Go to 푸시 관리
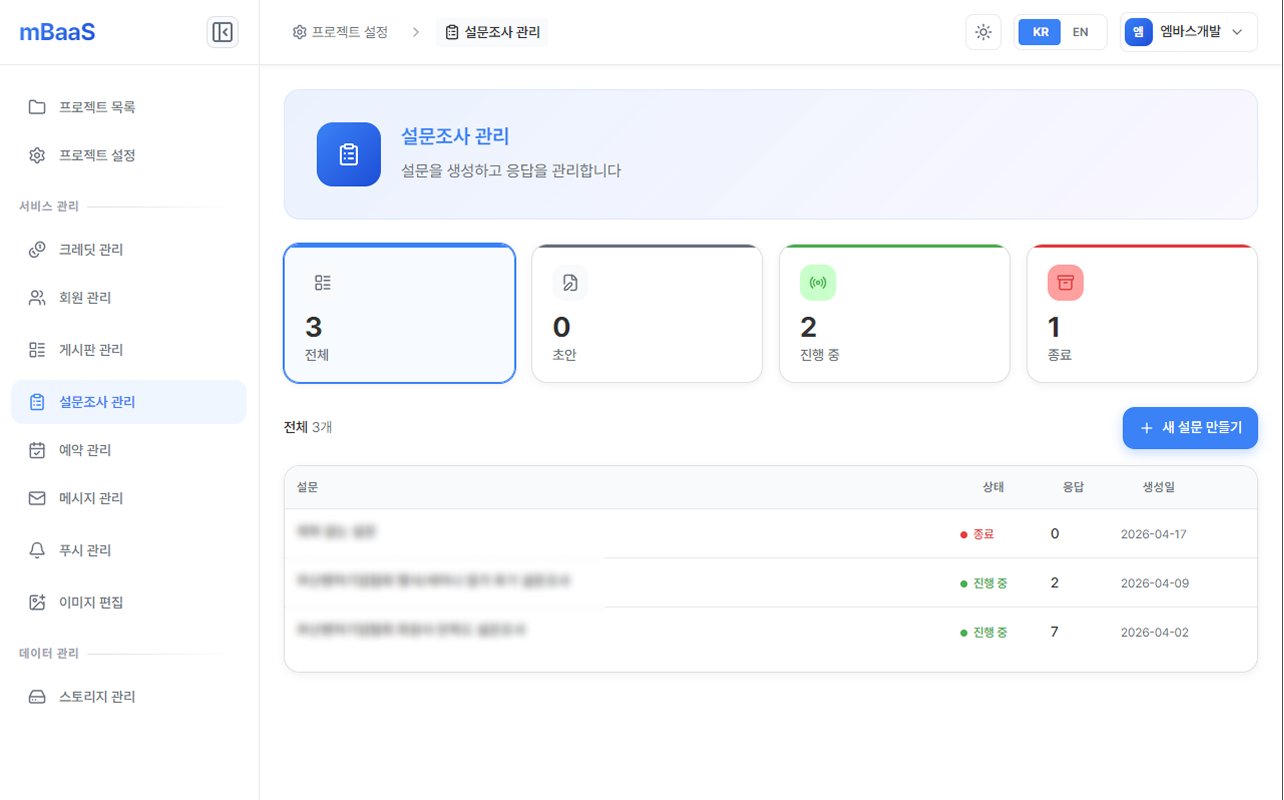 point(129,550)
